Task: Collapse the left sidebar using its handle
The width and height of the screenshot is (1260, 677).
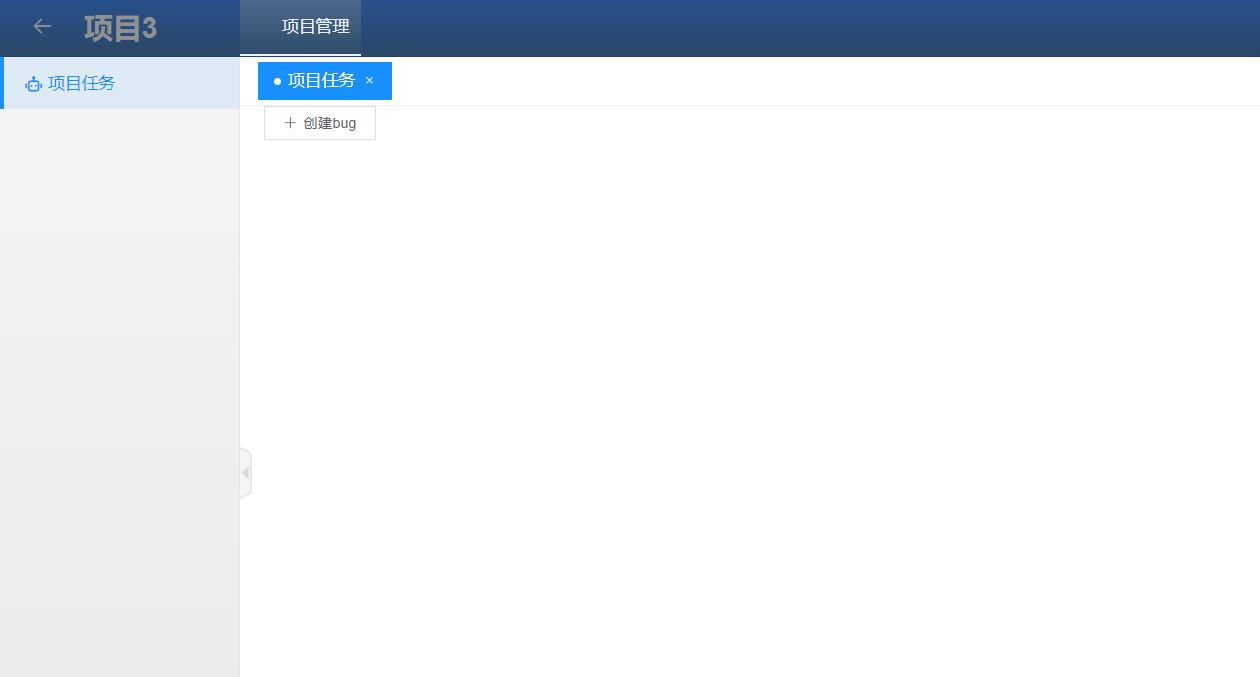Action: 246,473
